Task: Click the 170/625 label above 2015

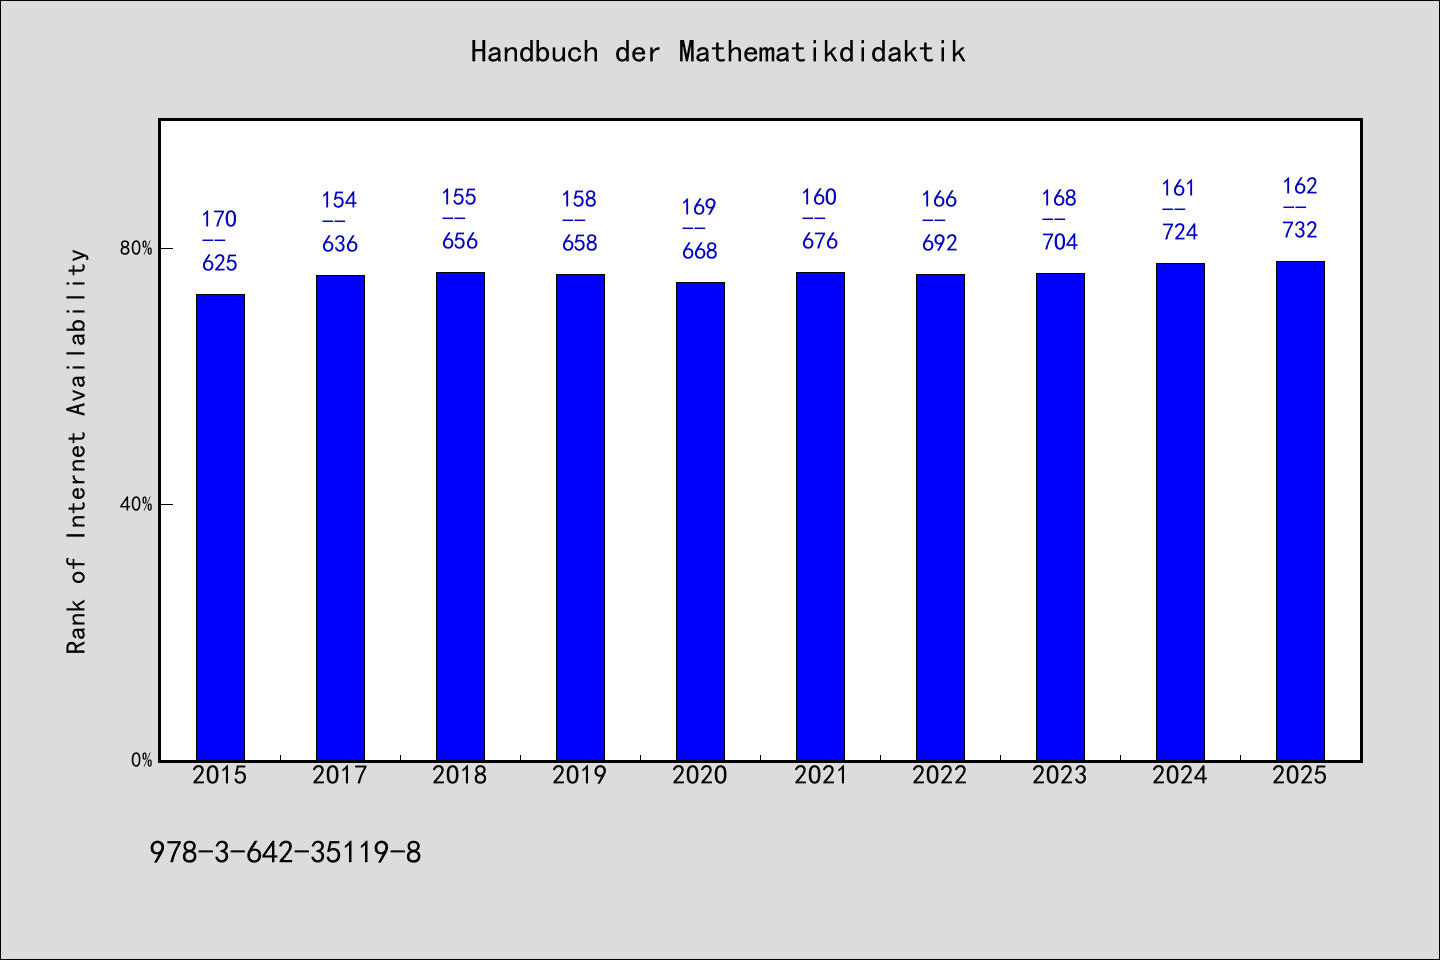Action: click(x=220, y=241)
